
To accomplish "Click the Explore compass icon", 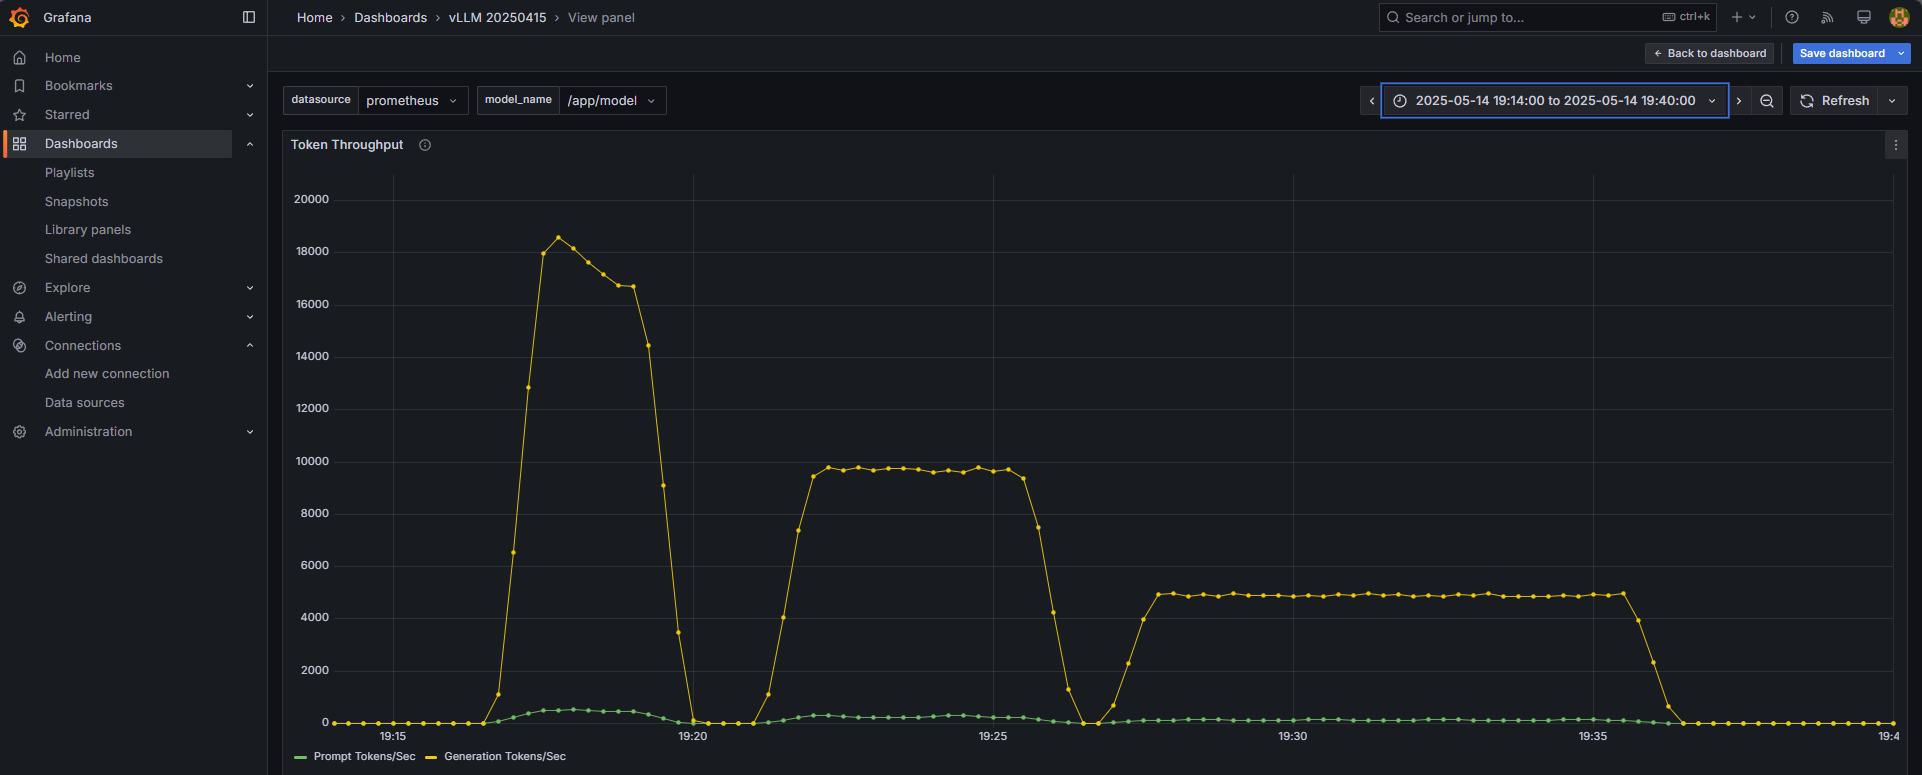I will point(19,288).
